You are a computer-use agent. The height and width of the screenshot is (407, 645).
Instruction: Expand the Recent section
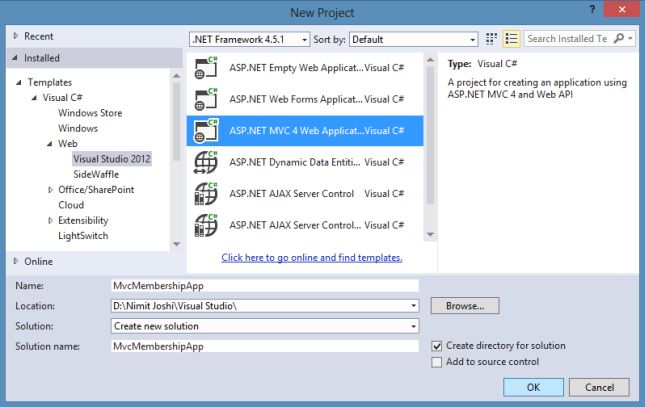16,36
